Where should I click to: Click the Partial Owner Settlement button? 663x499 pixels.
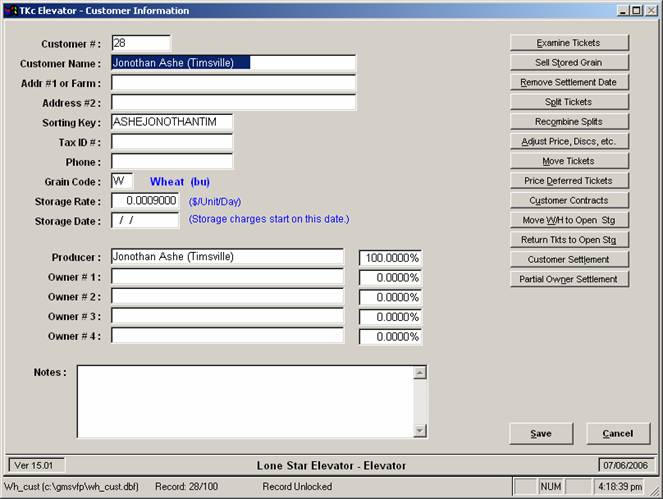point(569,279)
